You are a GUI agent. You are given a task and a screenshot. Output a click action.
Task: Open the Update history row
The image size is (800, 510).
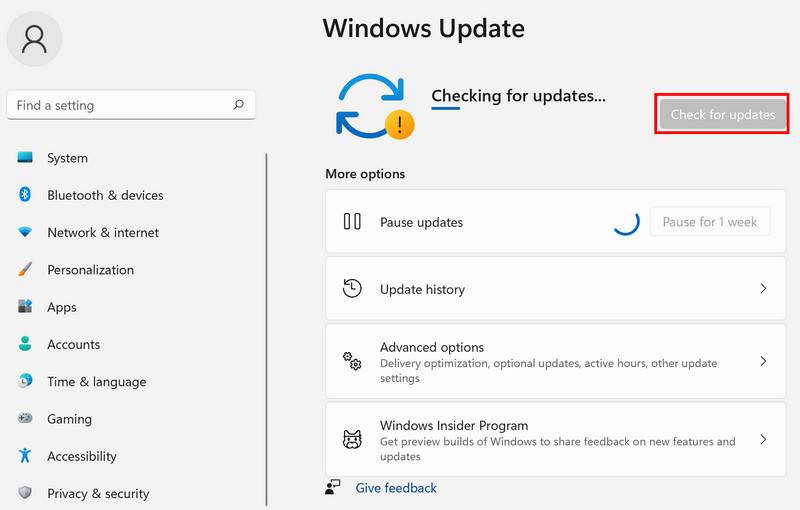pyautogui.click(x=556, y=289)
